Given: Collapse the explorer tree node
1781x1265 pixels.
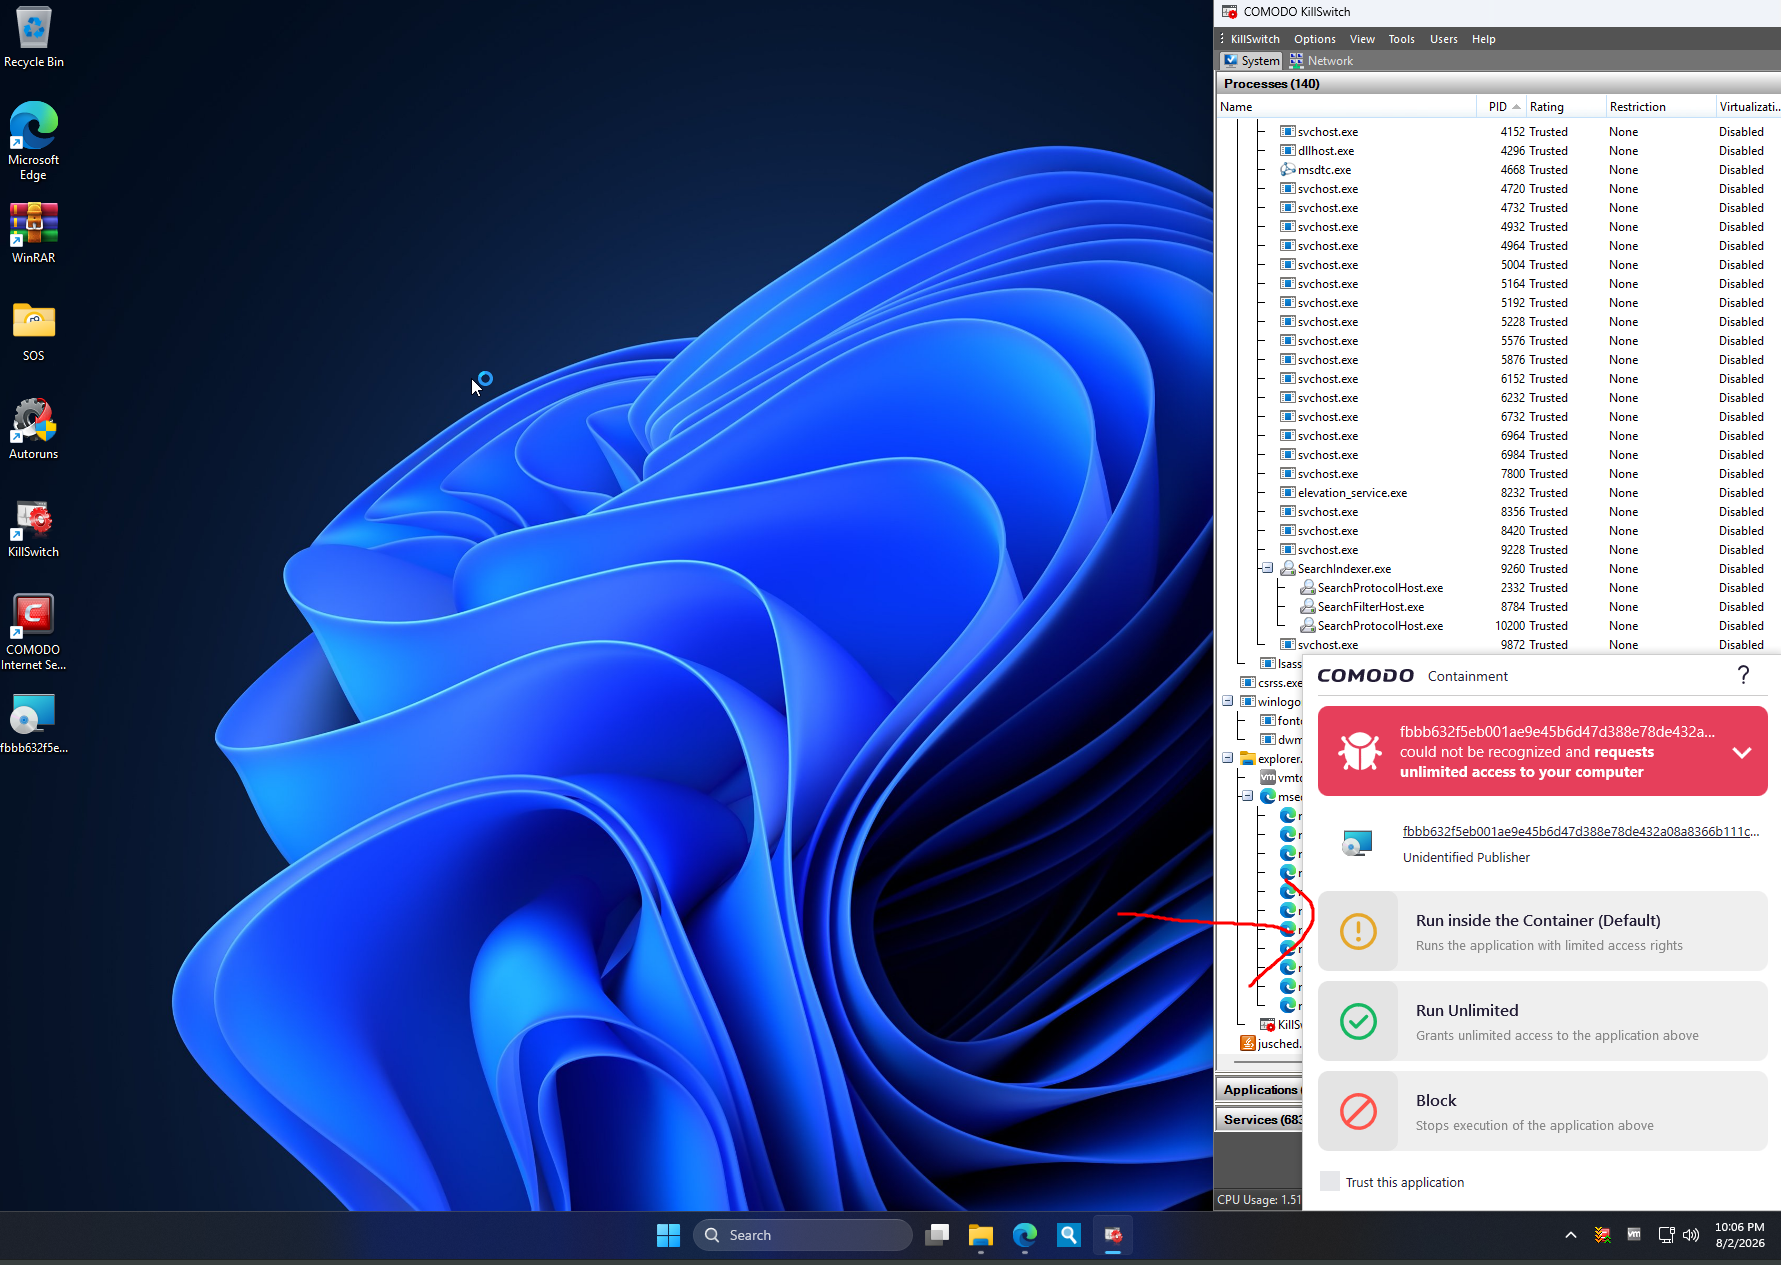Looking at the screenshot, I should (x=1228, y=758).
